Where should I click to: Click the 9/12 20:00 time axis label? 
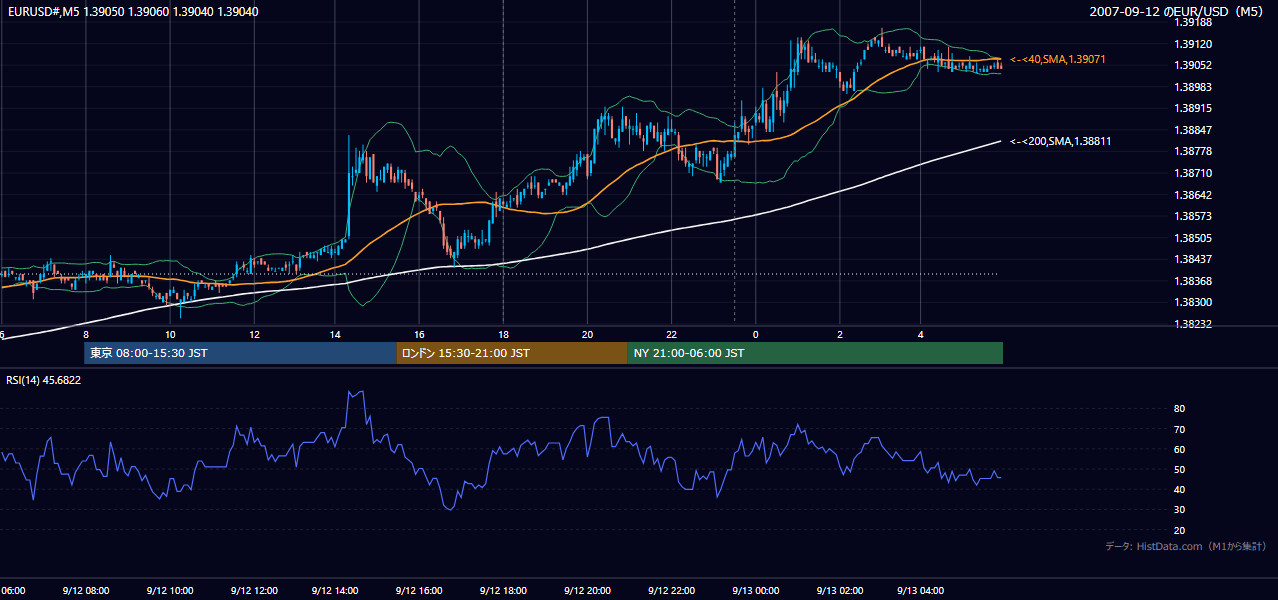coord(587,591)
